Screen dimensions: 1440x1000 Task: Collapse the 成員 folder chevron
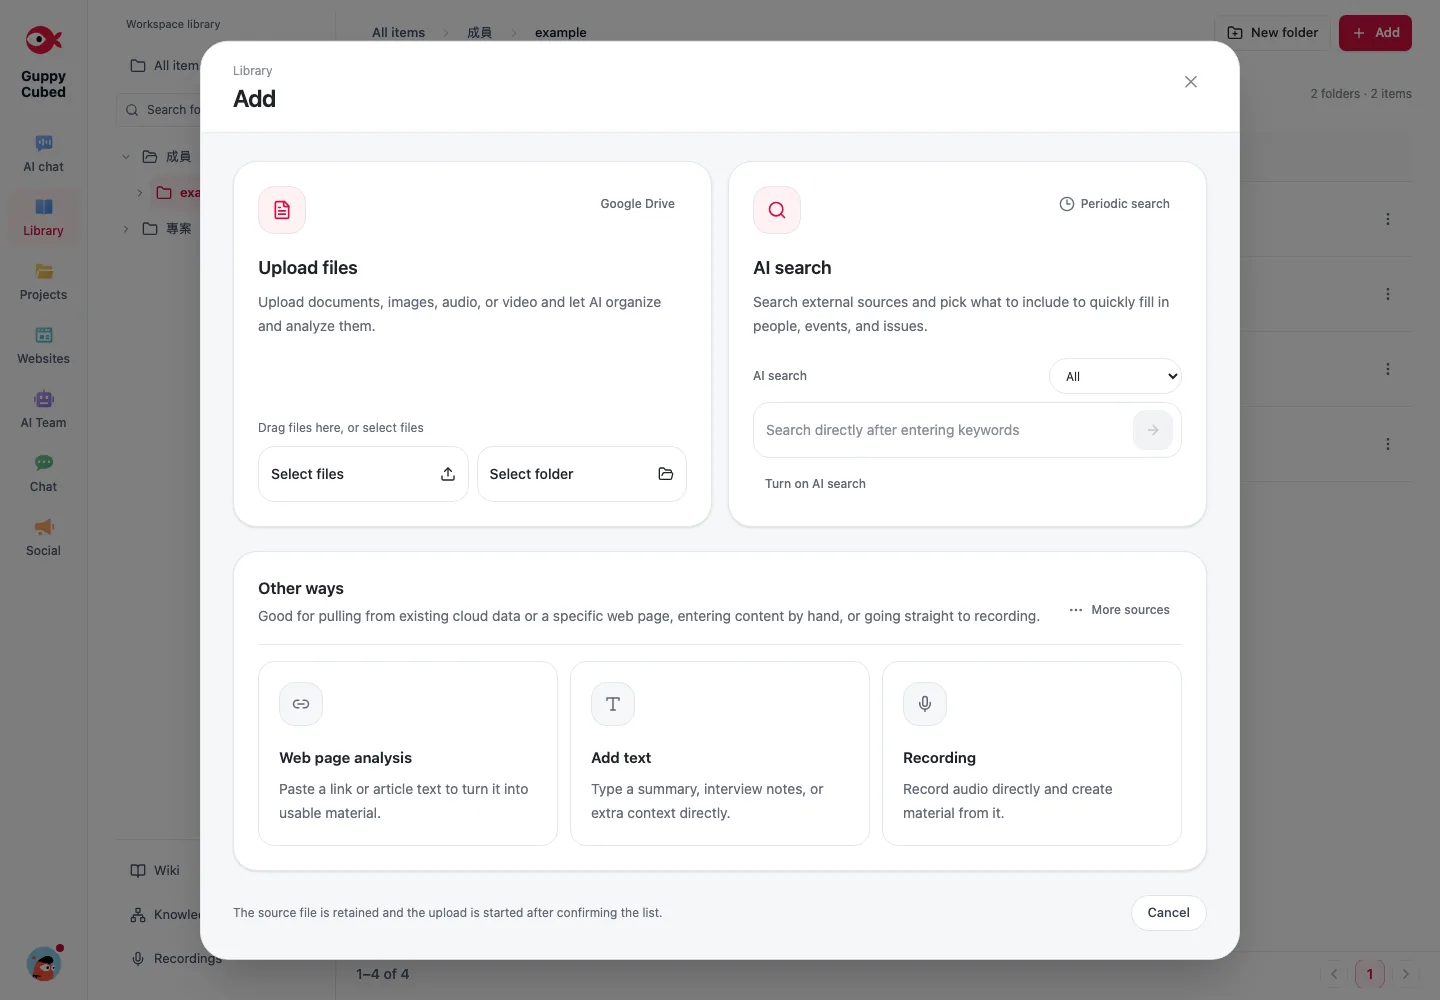click(x=126, y=157)
